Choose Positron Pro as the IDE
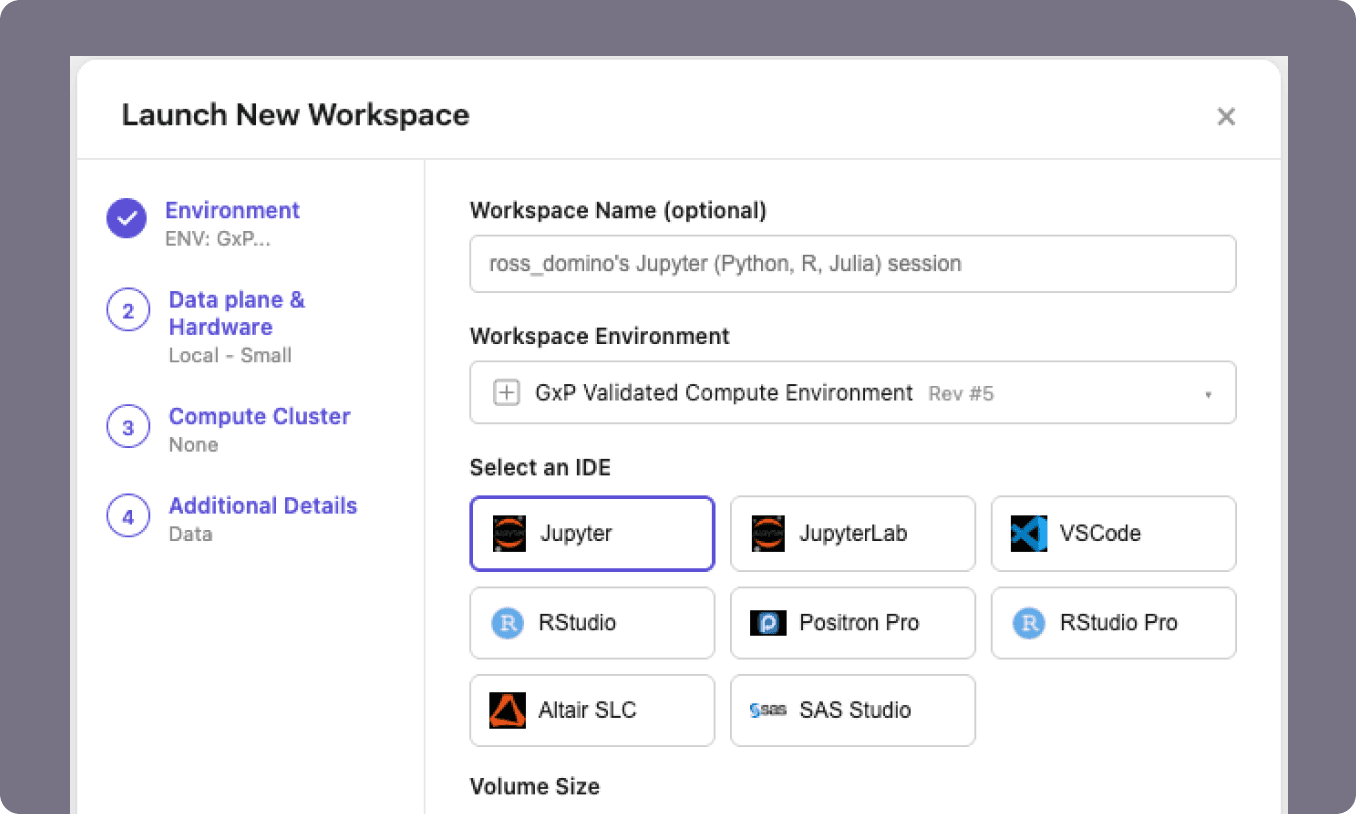 tap(853, 623)
